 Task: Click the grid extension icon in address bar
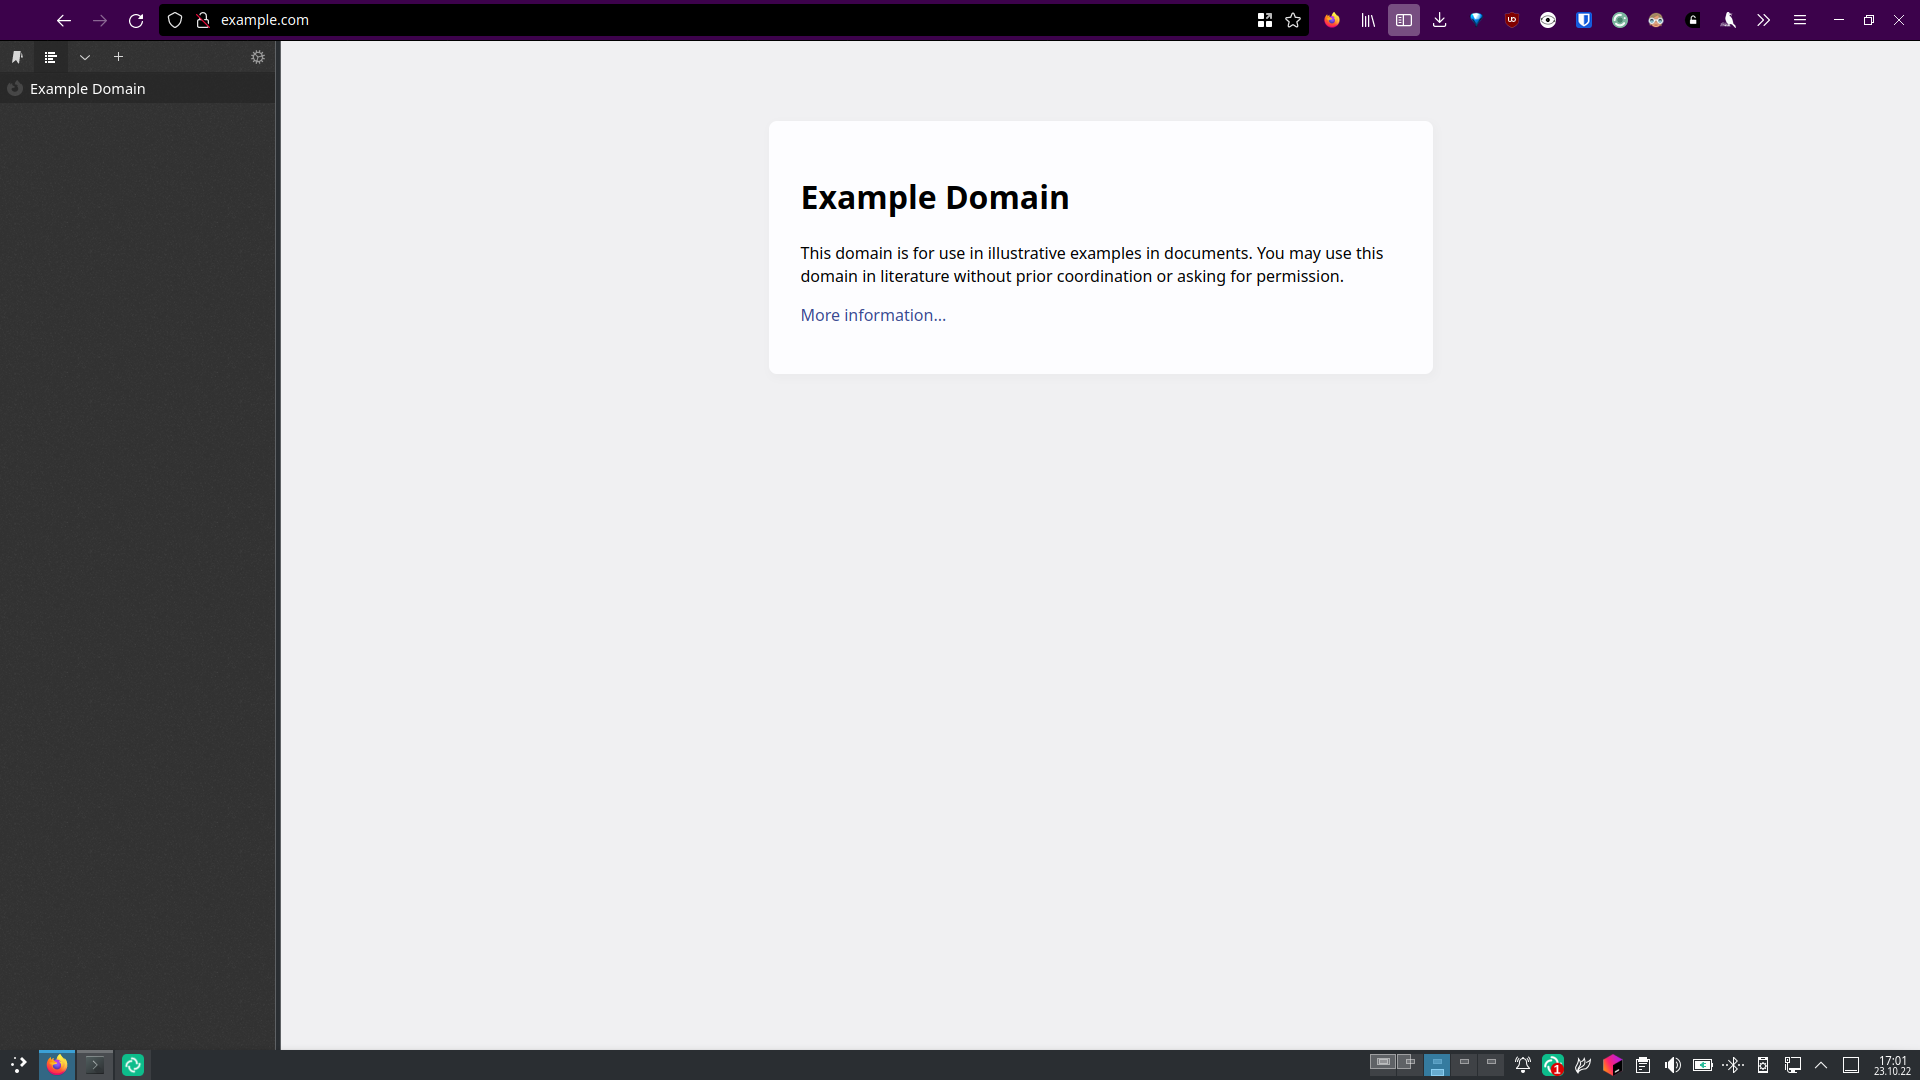click(x=1265, y=20)
